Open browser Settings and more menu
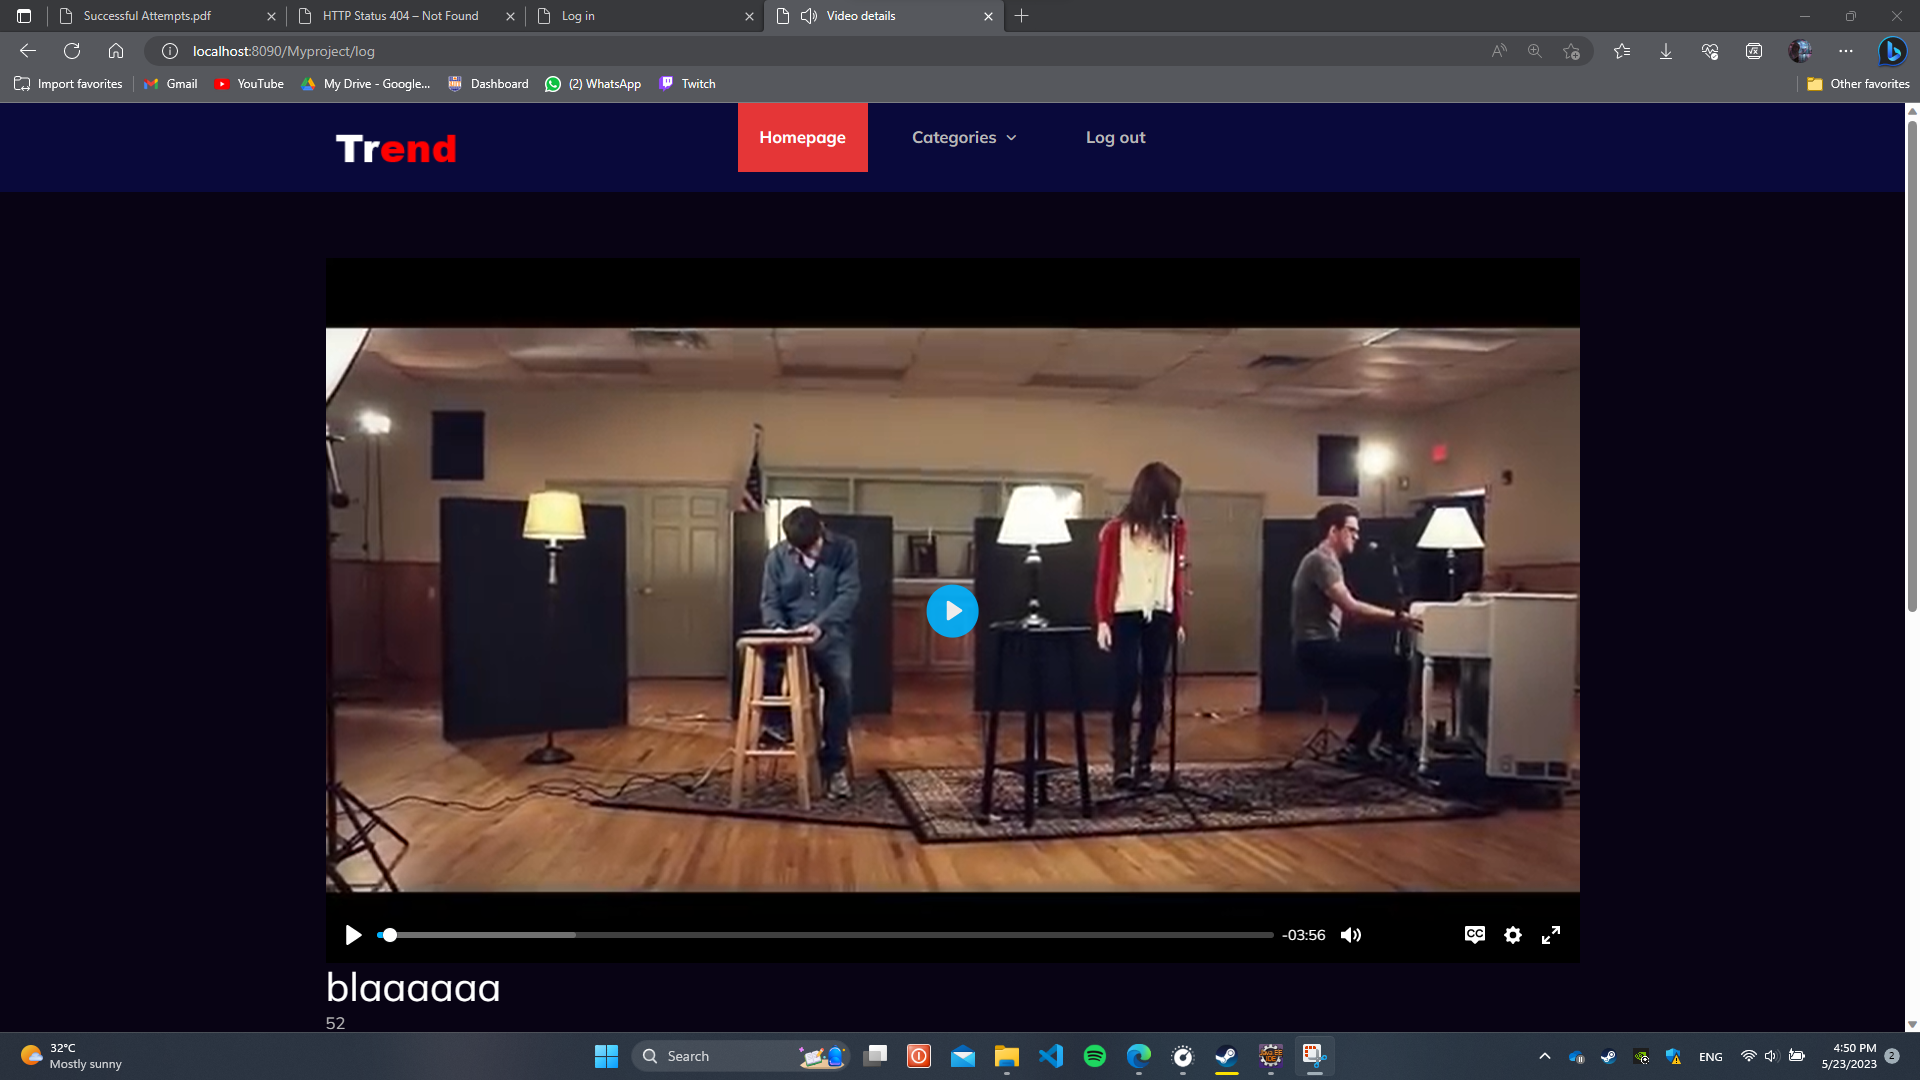This screenshot has height=1080, width=1920. tap(1846, 51)
